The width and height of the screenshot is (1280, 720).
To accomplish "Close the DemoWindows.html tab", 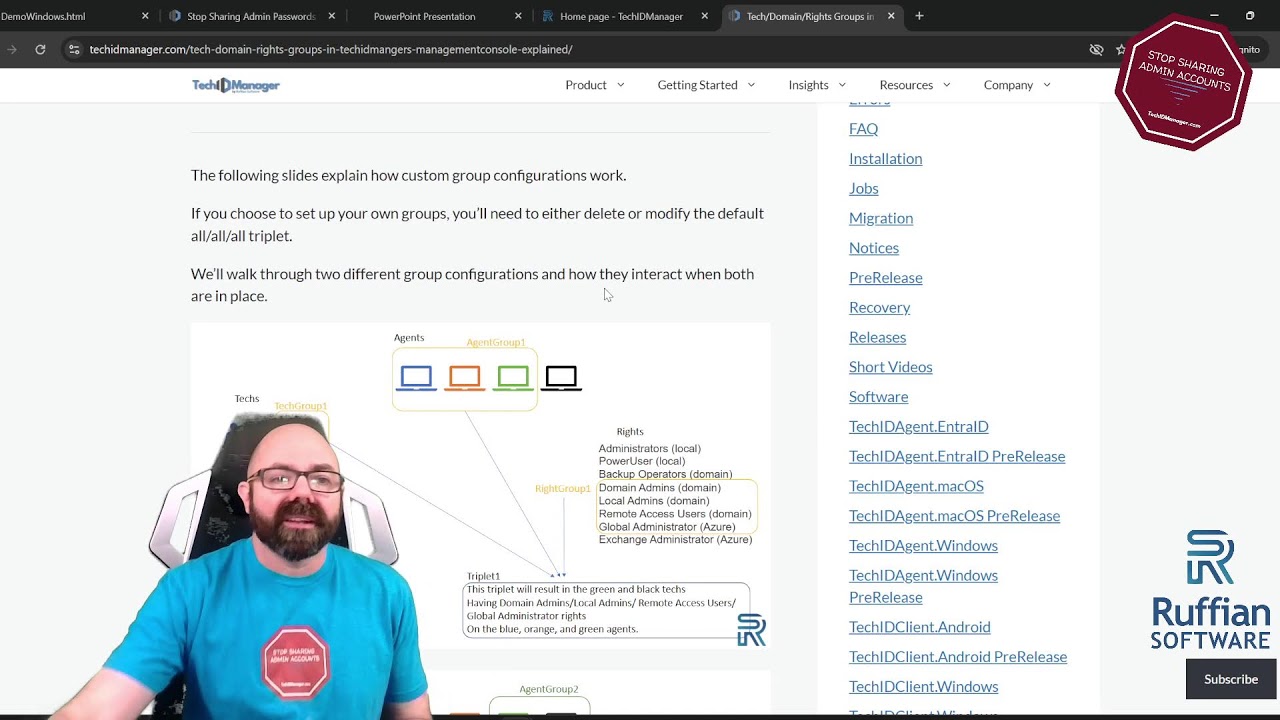I will pos(145,16).
